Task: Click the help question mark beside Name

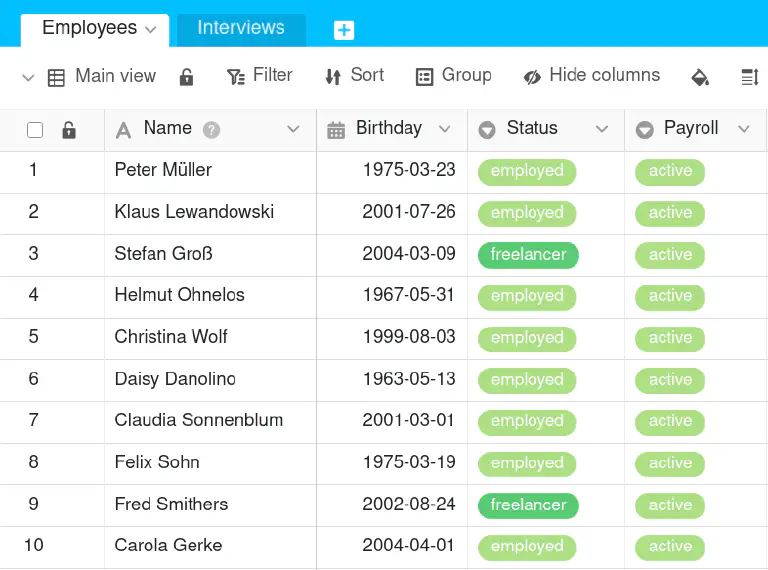Action: coord(211,129)
